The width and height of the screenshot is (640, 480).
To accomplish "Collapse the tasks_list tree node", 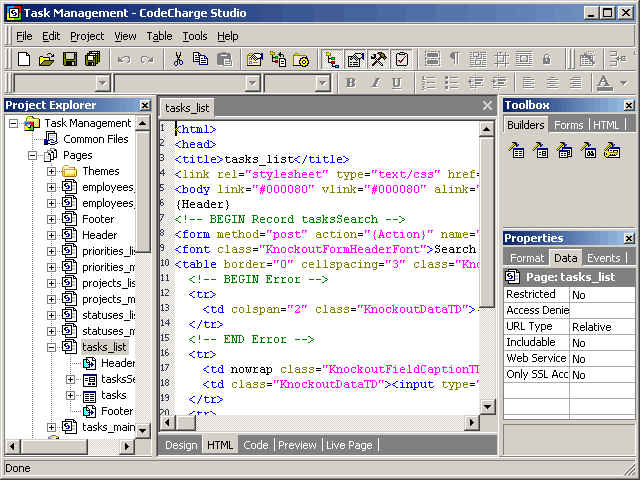I will pyautogui.click(x=52, y=347).
